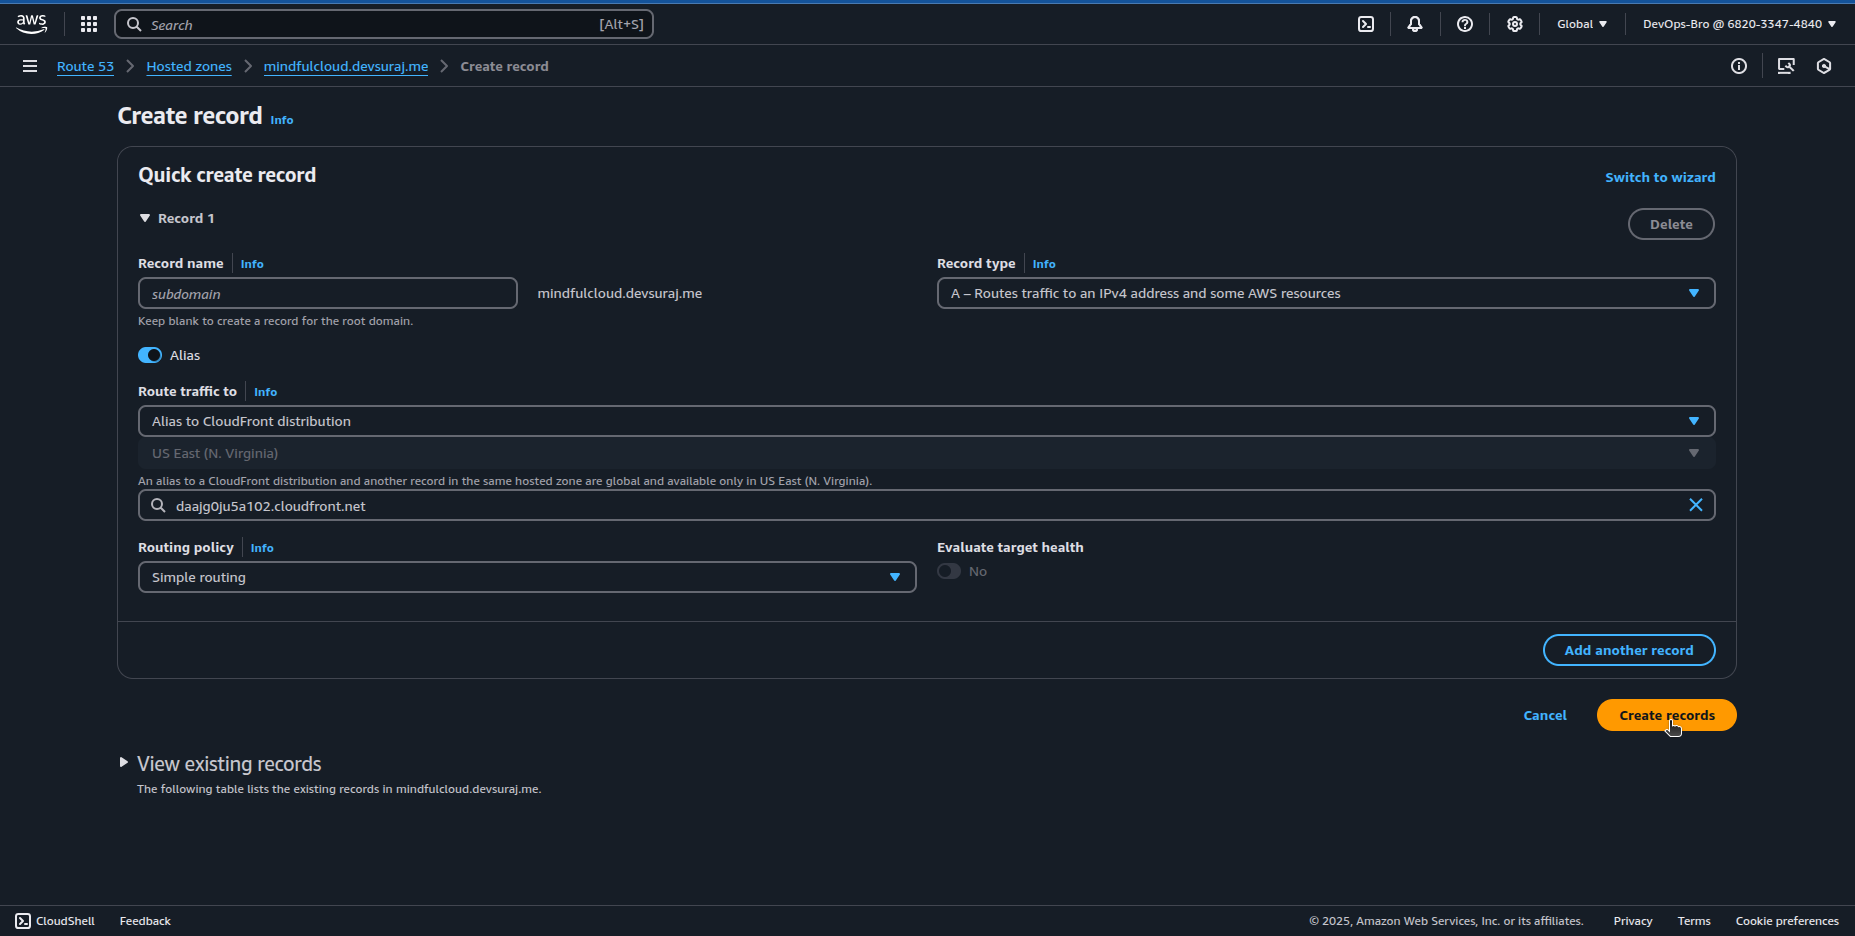
Task: Open Info link beside Route traffic to
Action: 265,392
